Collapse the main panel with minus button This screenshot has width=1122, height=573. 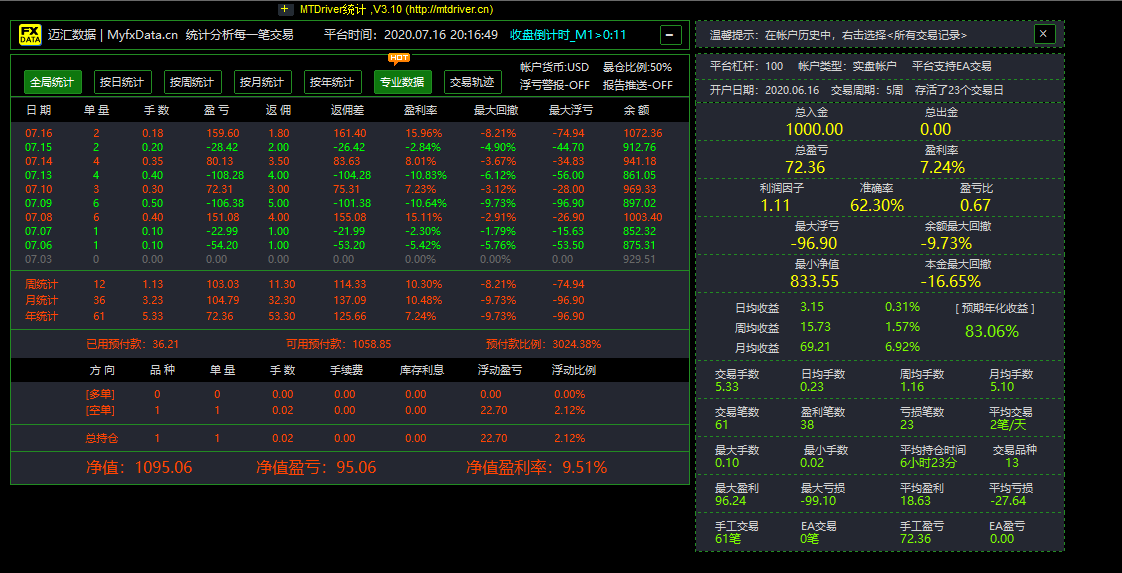tap(670, 34)
